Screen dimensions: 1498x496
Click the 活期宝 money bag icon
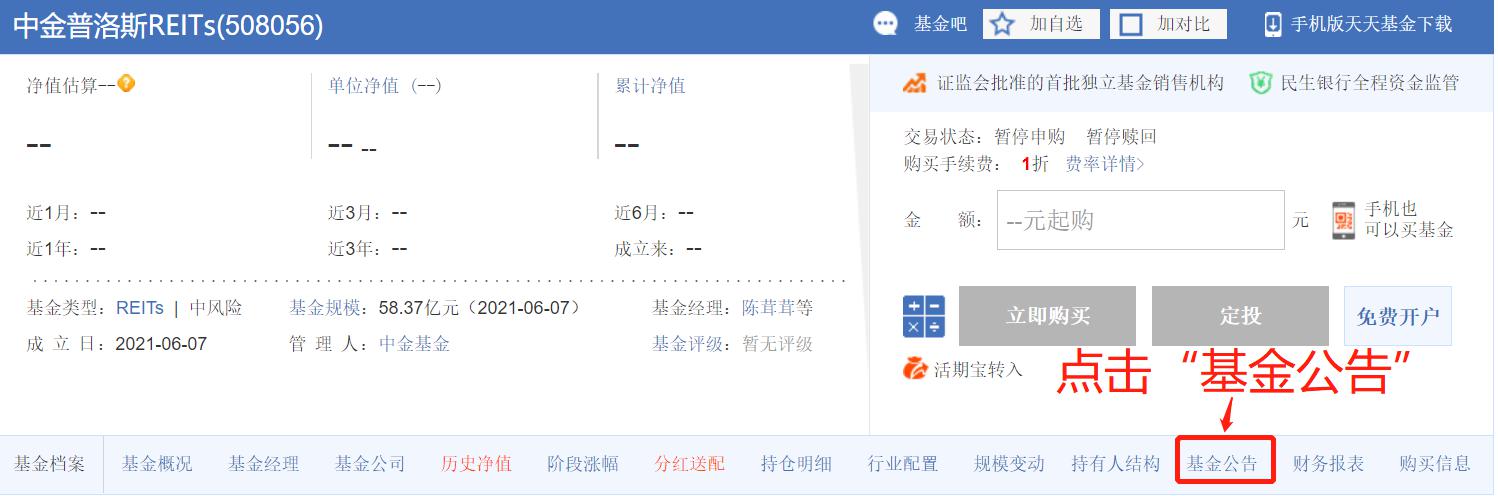[x=914, y=369]
